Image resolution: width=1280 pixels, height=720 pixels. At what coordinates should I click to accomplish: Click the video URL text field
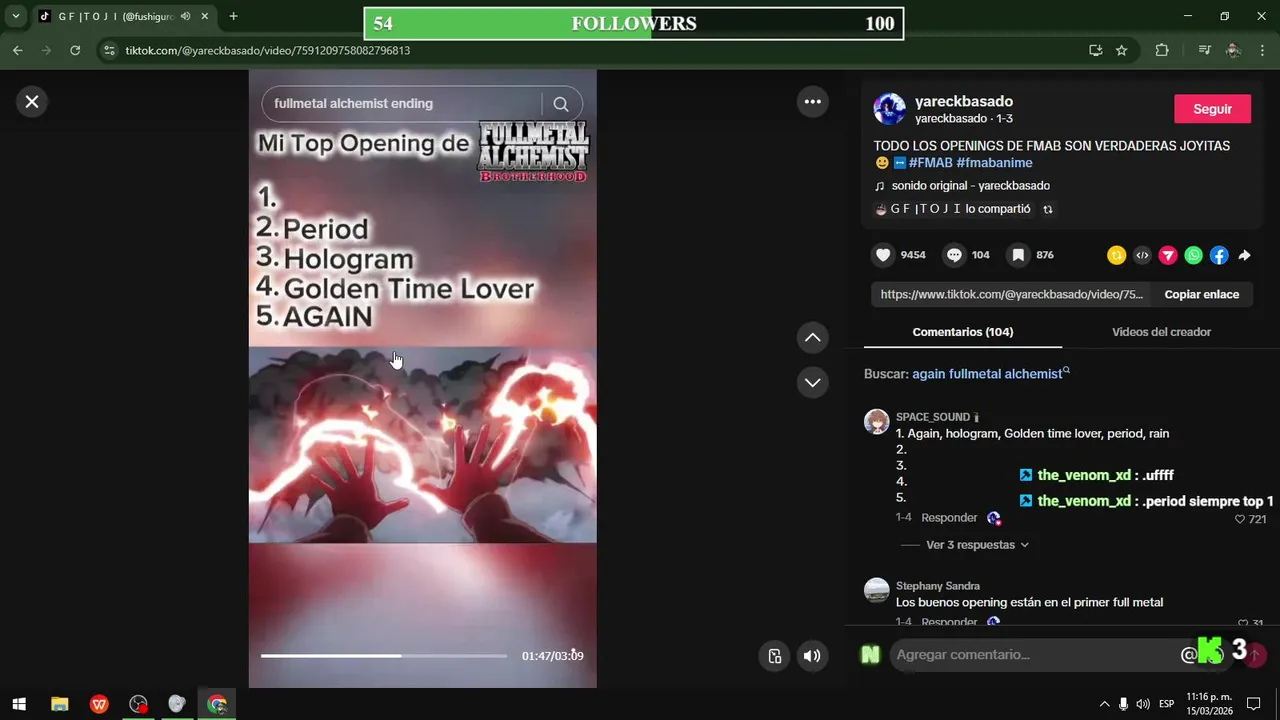[1011, 295]
